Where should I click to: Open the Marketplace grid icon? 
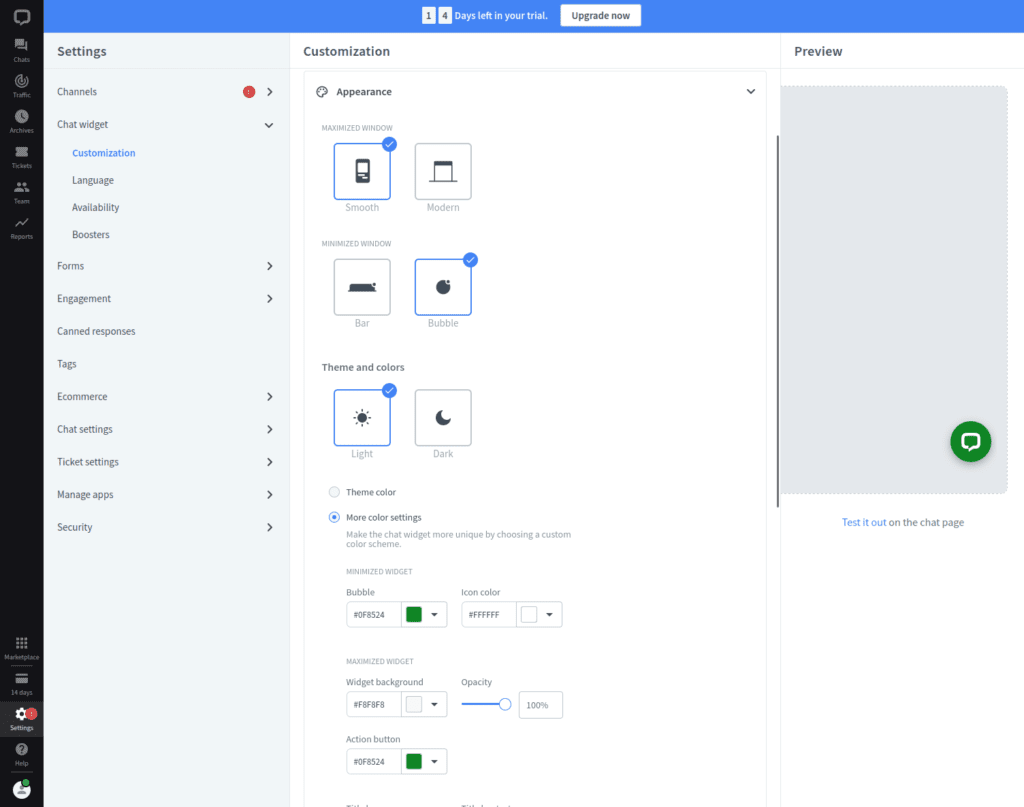coord(21,647)
